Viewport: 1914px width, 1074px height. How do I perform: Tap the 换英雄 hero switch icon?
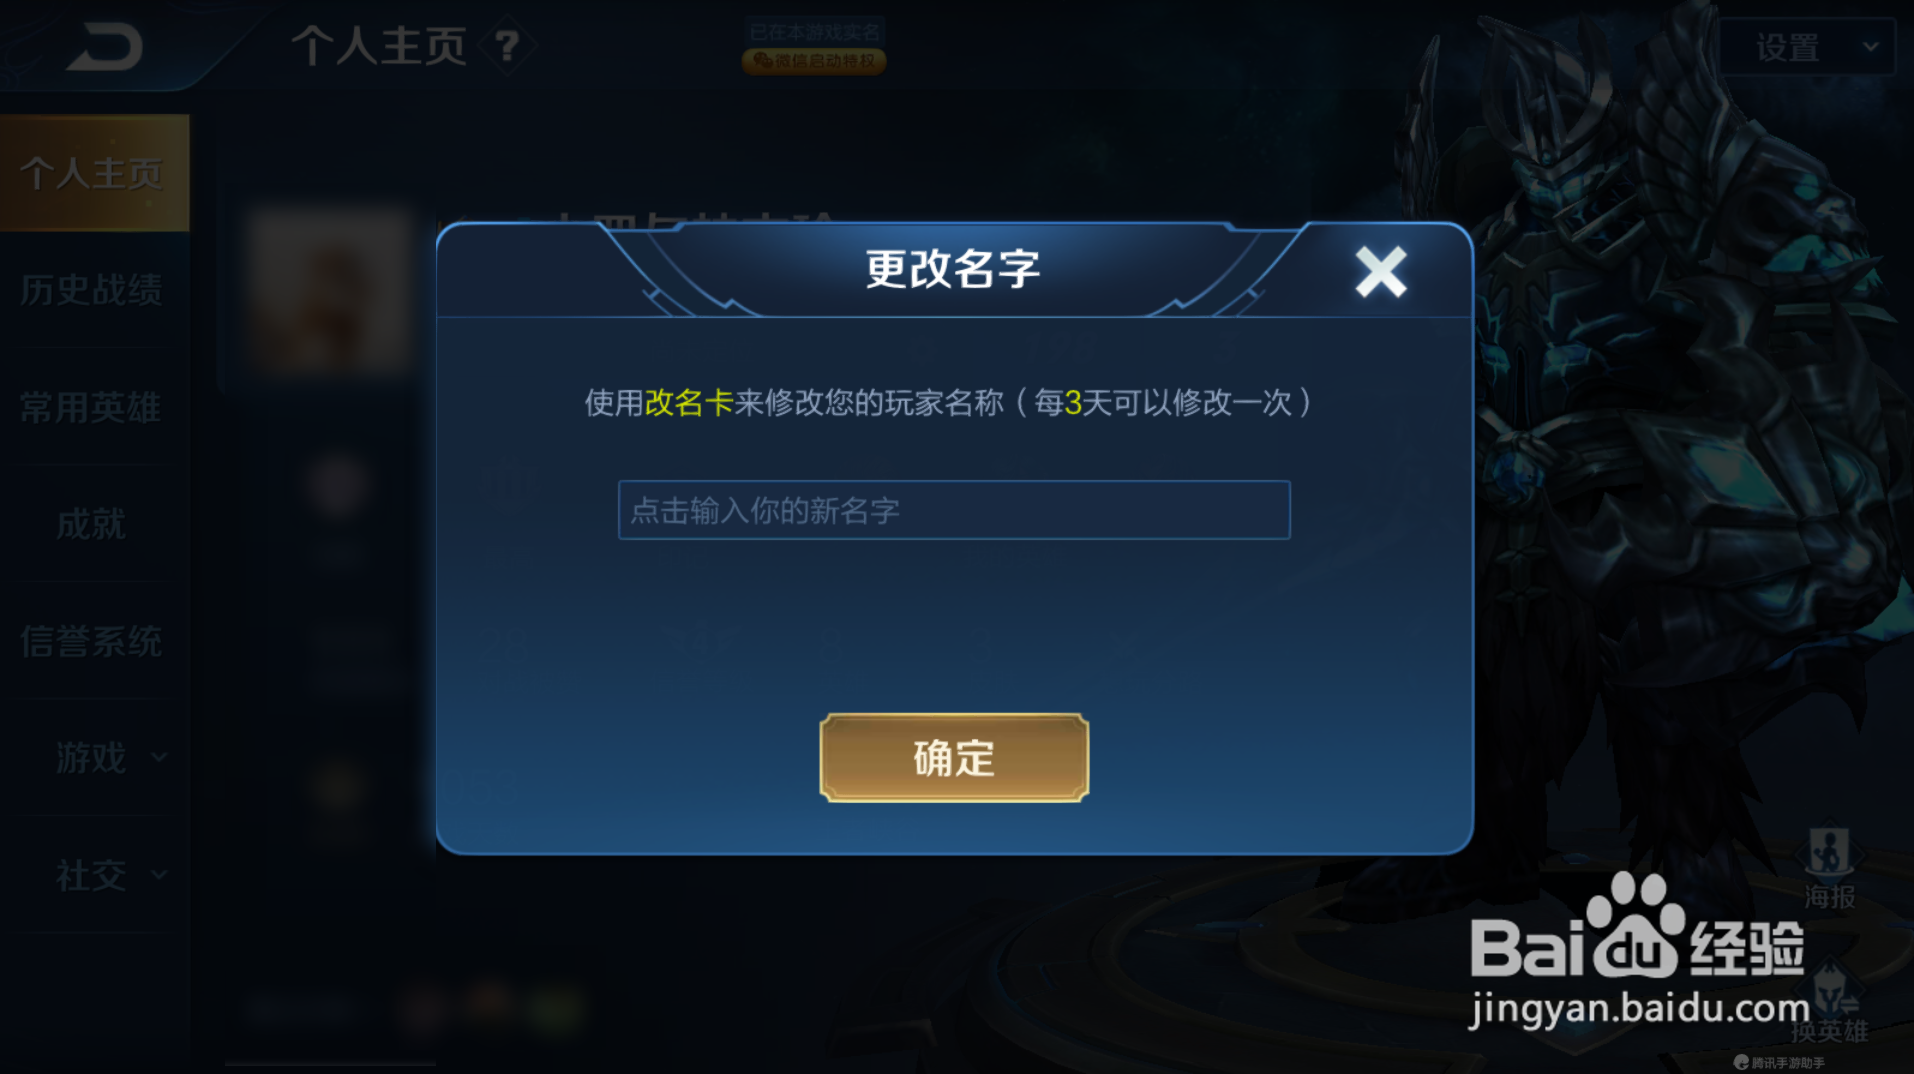1829,1002
